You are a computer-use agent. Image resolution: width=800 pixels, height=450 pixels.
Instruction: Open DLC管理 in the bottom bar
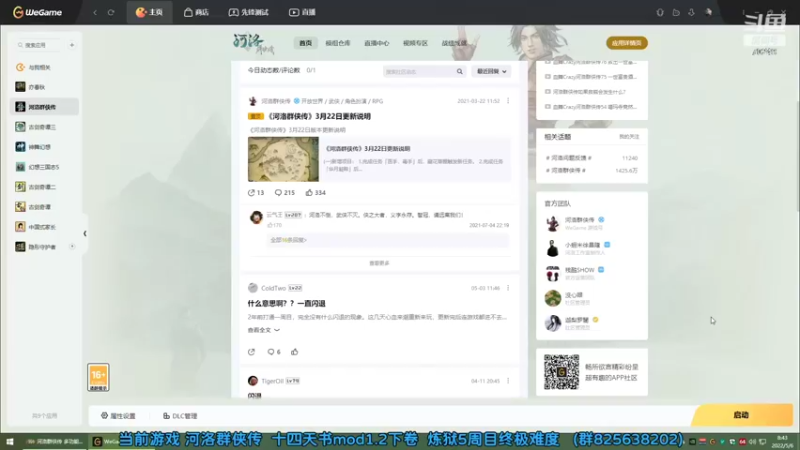pos(180,416)
